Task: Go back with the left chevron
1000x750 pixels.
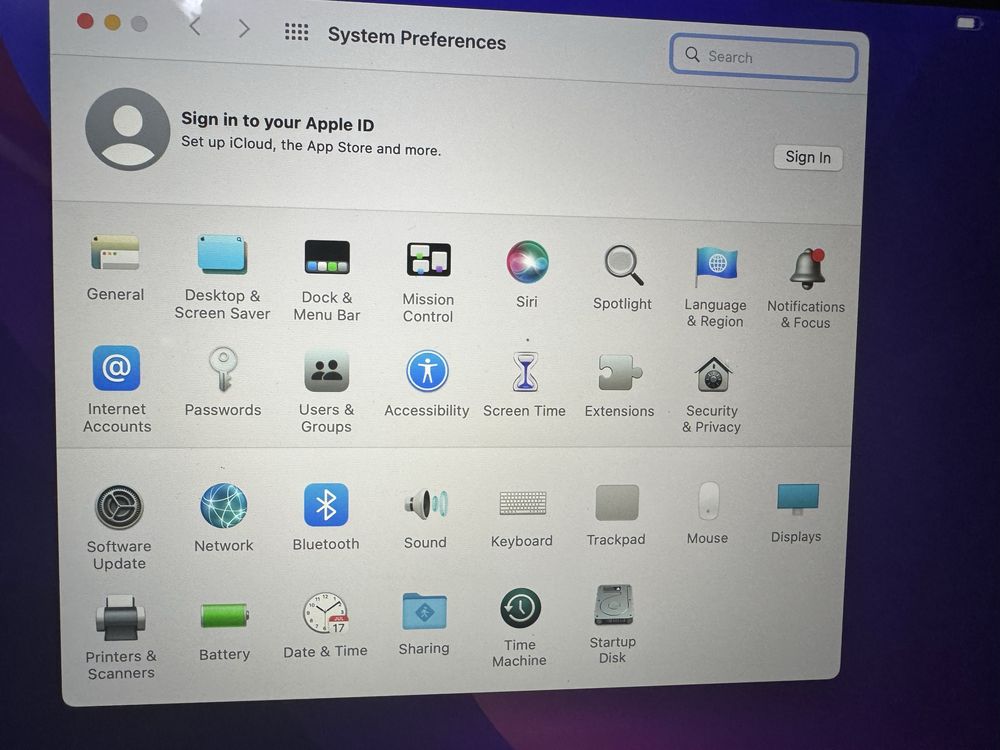Action: 195,27
